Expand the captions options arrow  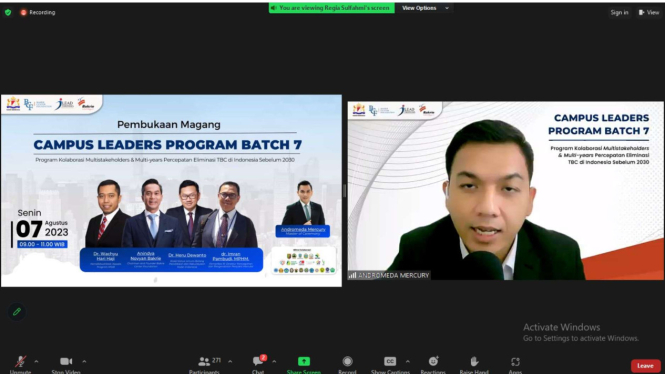[408, 362]
